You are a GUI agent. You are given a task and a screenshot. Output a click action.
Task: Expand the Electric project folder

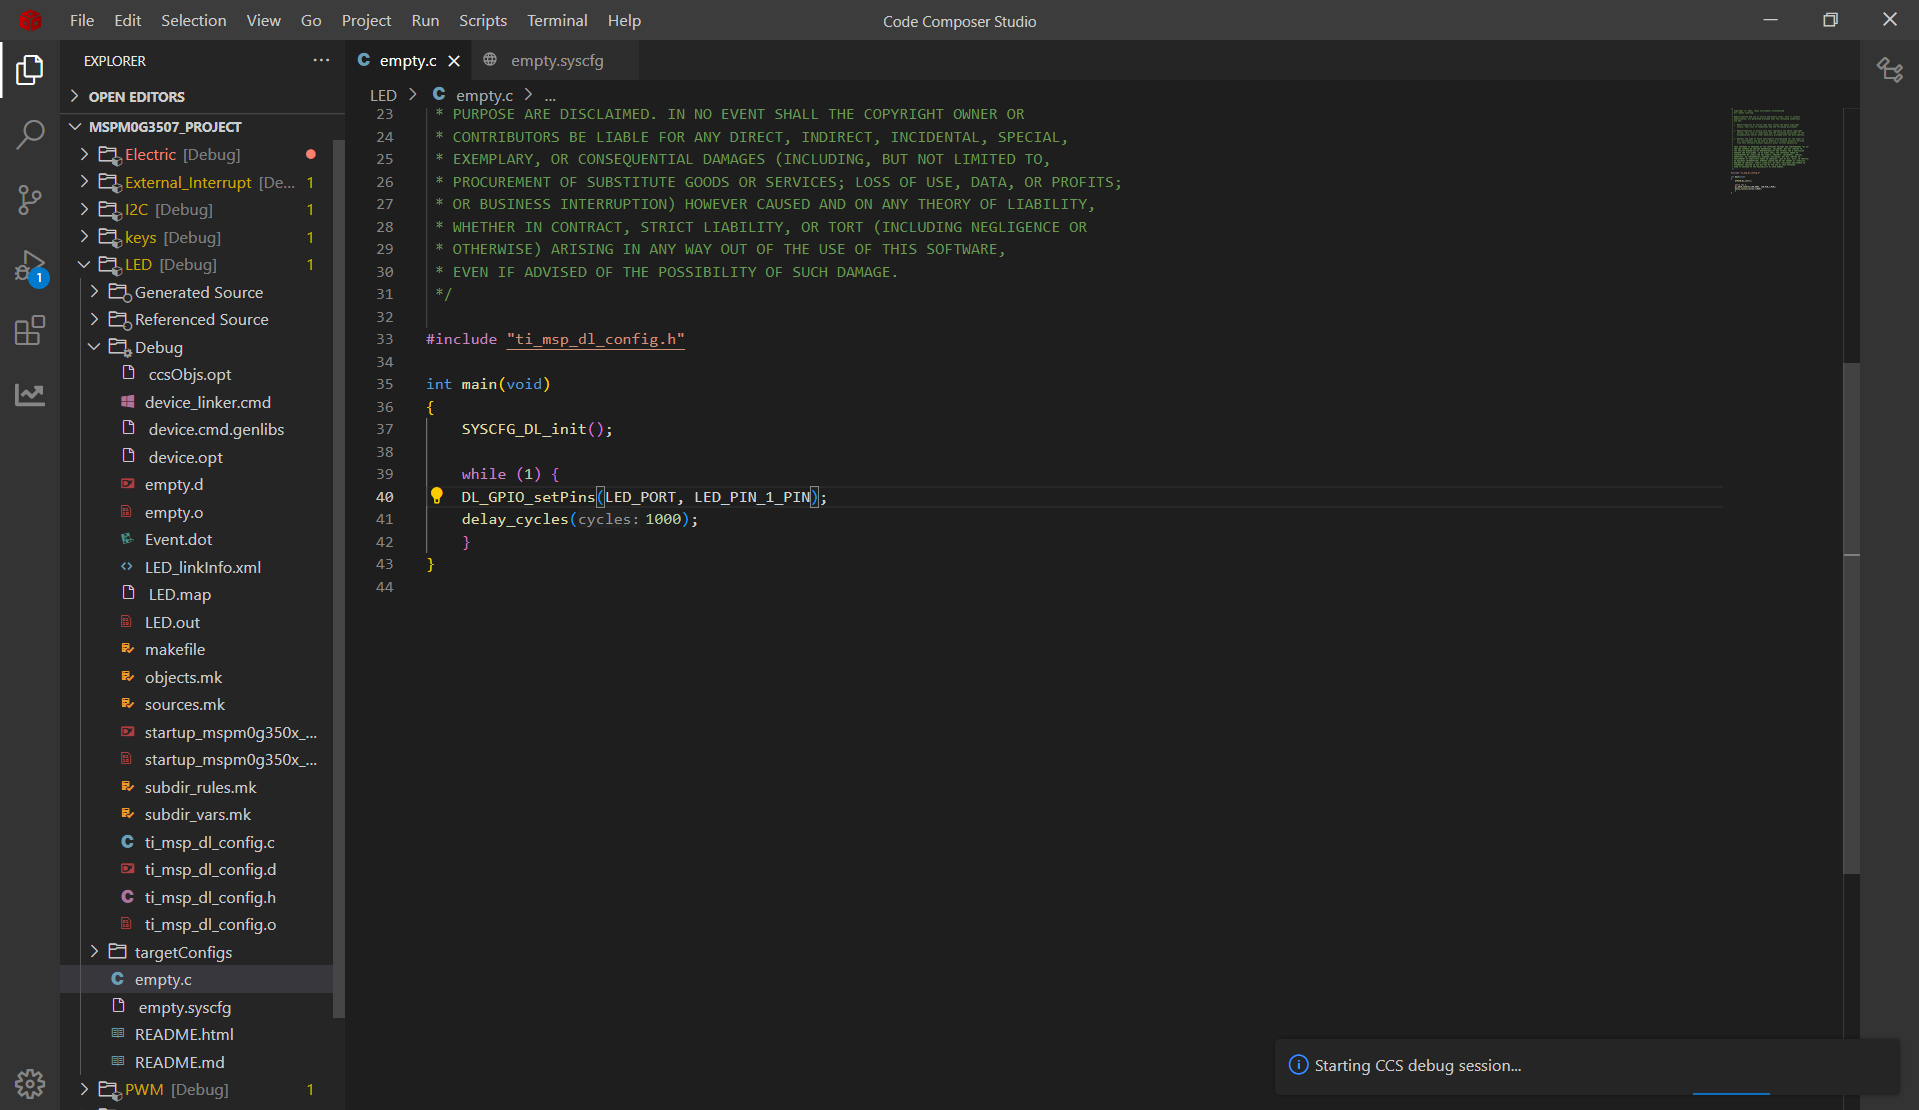196,155
